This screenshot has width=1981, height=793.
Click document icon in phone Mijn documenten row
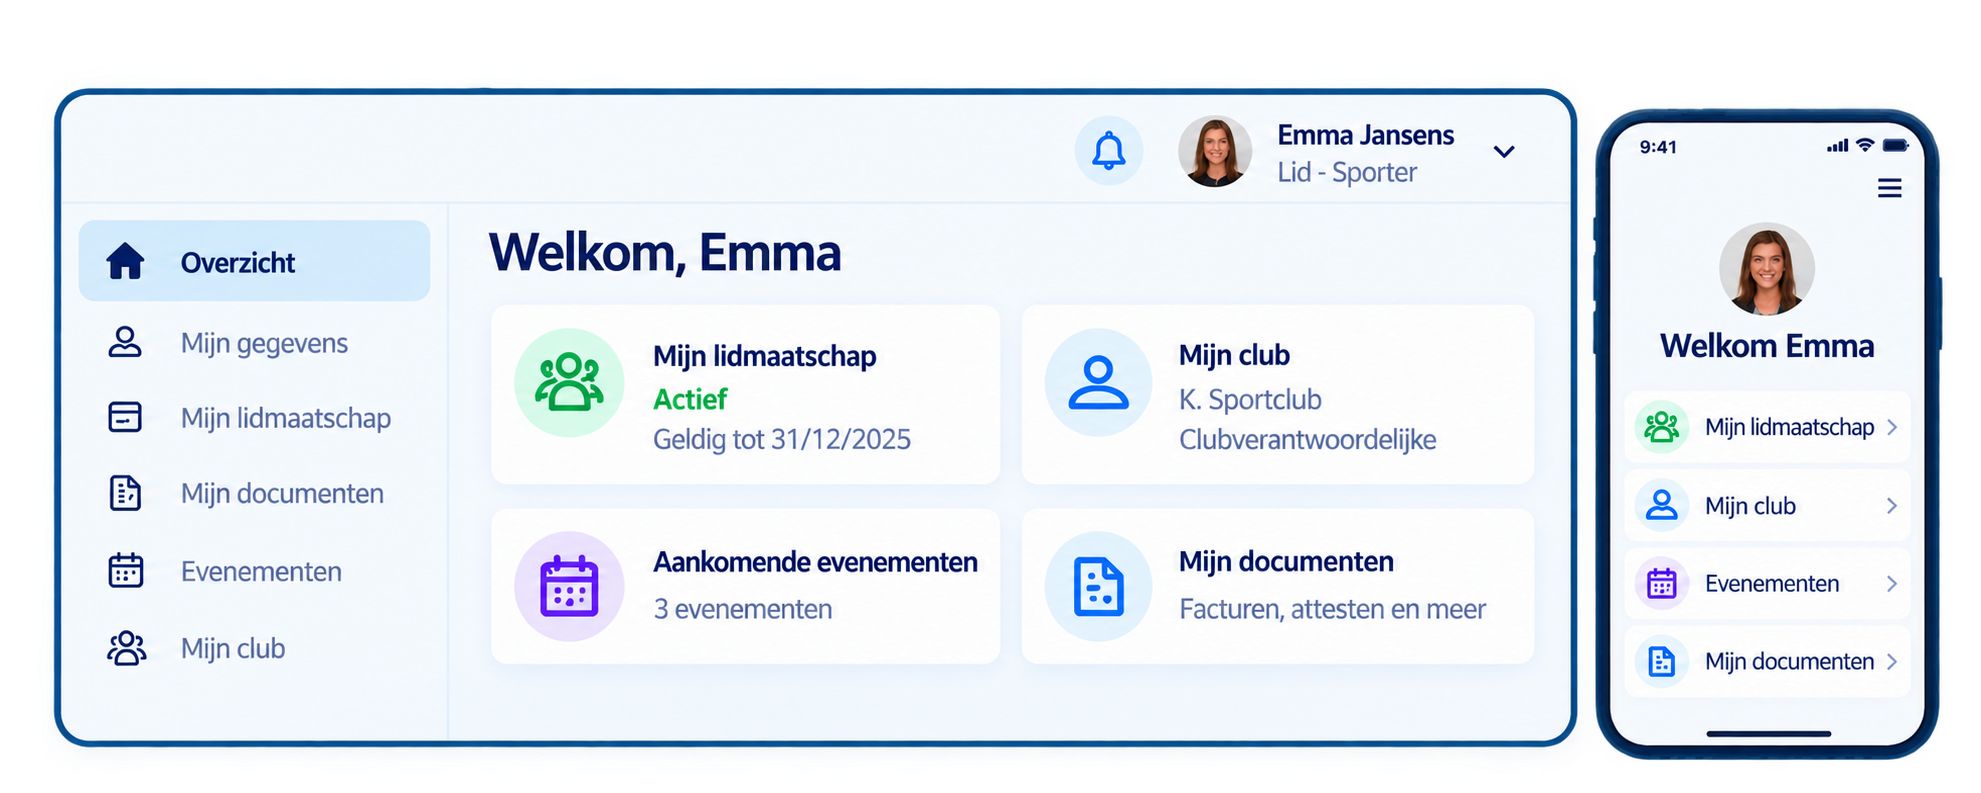point(1662,661)
